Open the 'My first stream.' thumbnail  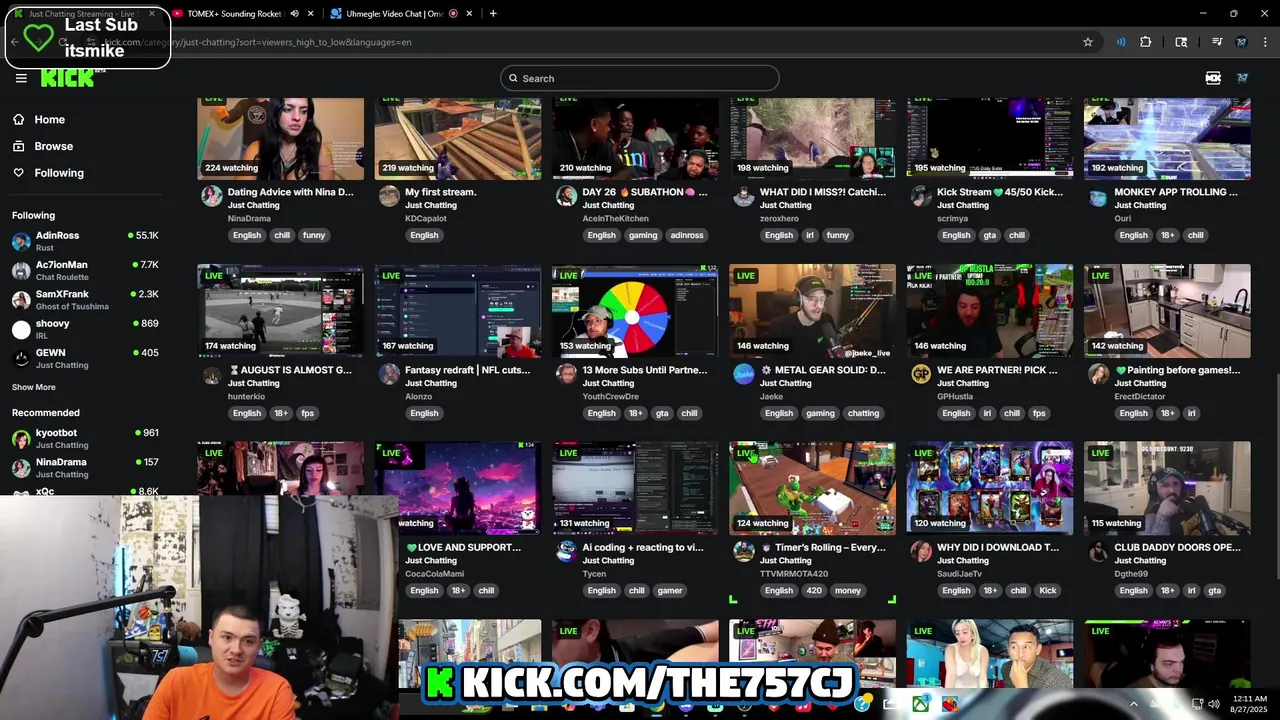point(458,138)
